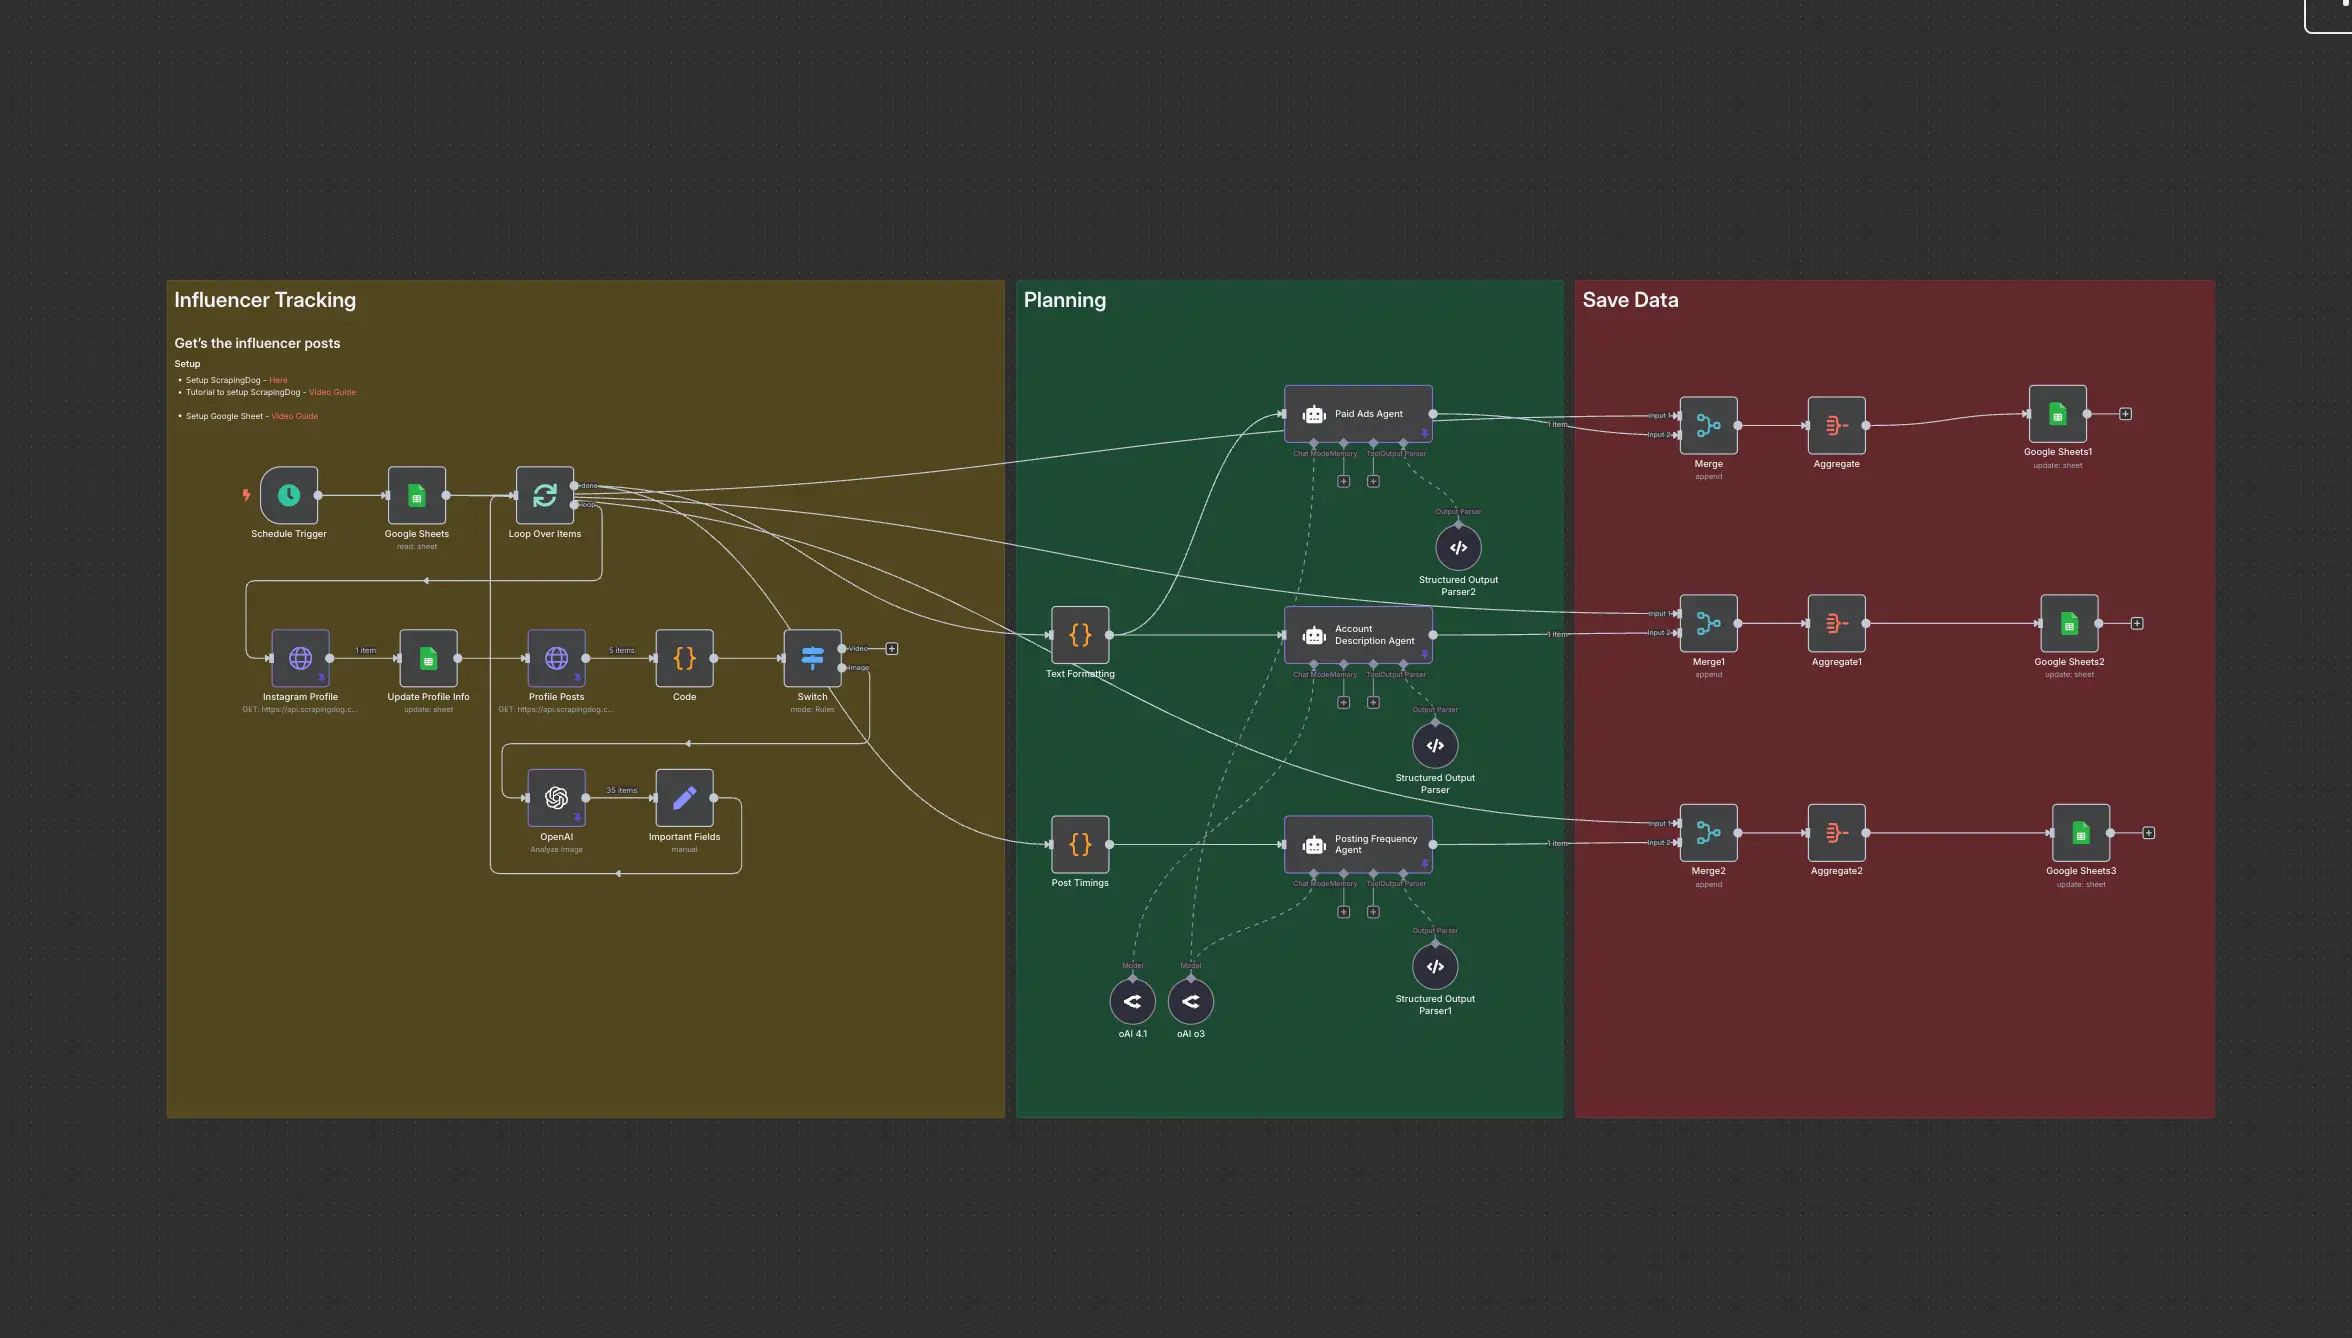Click the Merge Input 1 connector
The width and height of the screenshot is (2352, 1338).
[x=1677, y=416]
